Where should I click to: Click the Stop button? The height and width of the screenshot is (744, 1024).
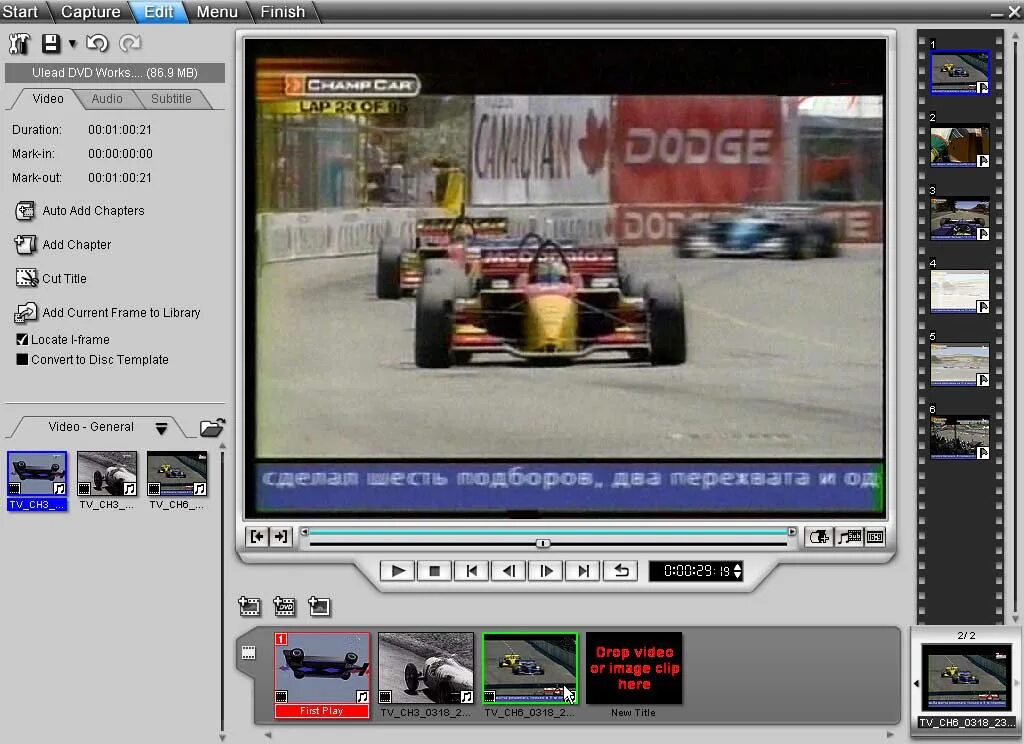[434, 571]
